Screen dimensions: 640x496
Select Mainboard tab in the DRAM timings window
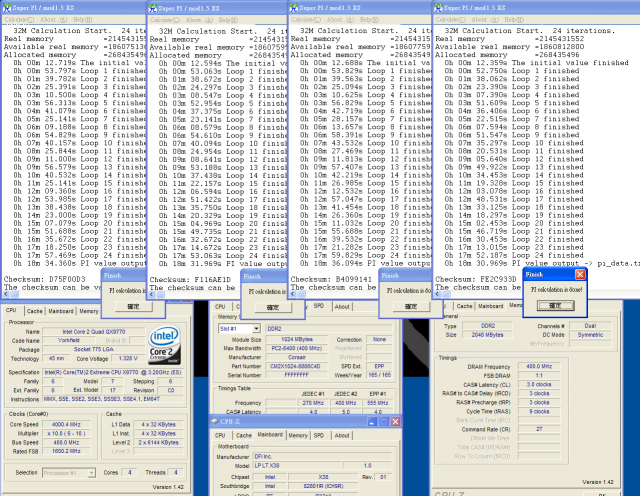(491, 306)
